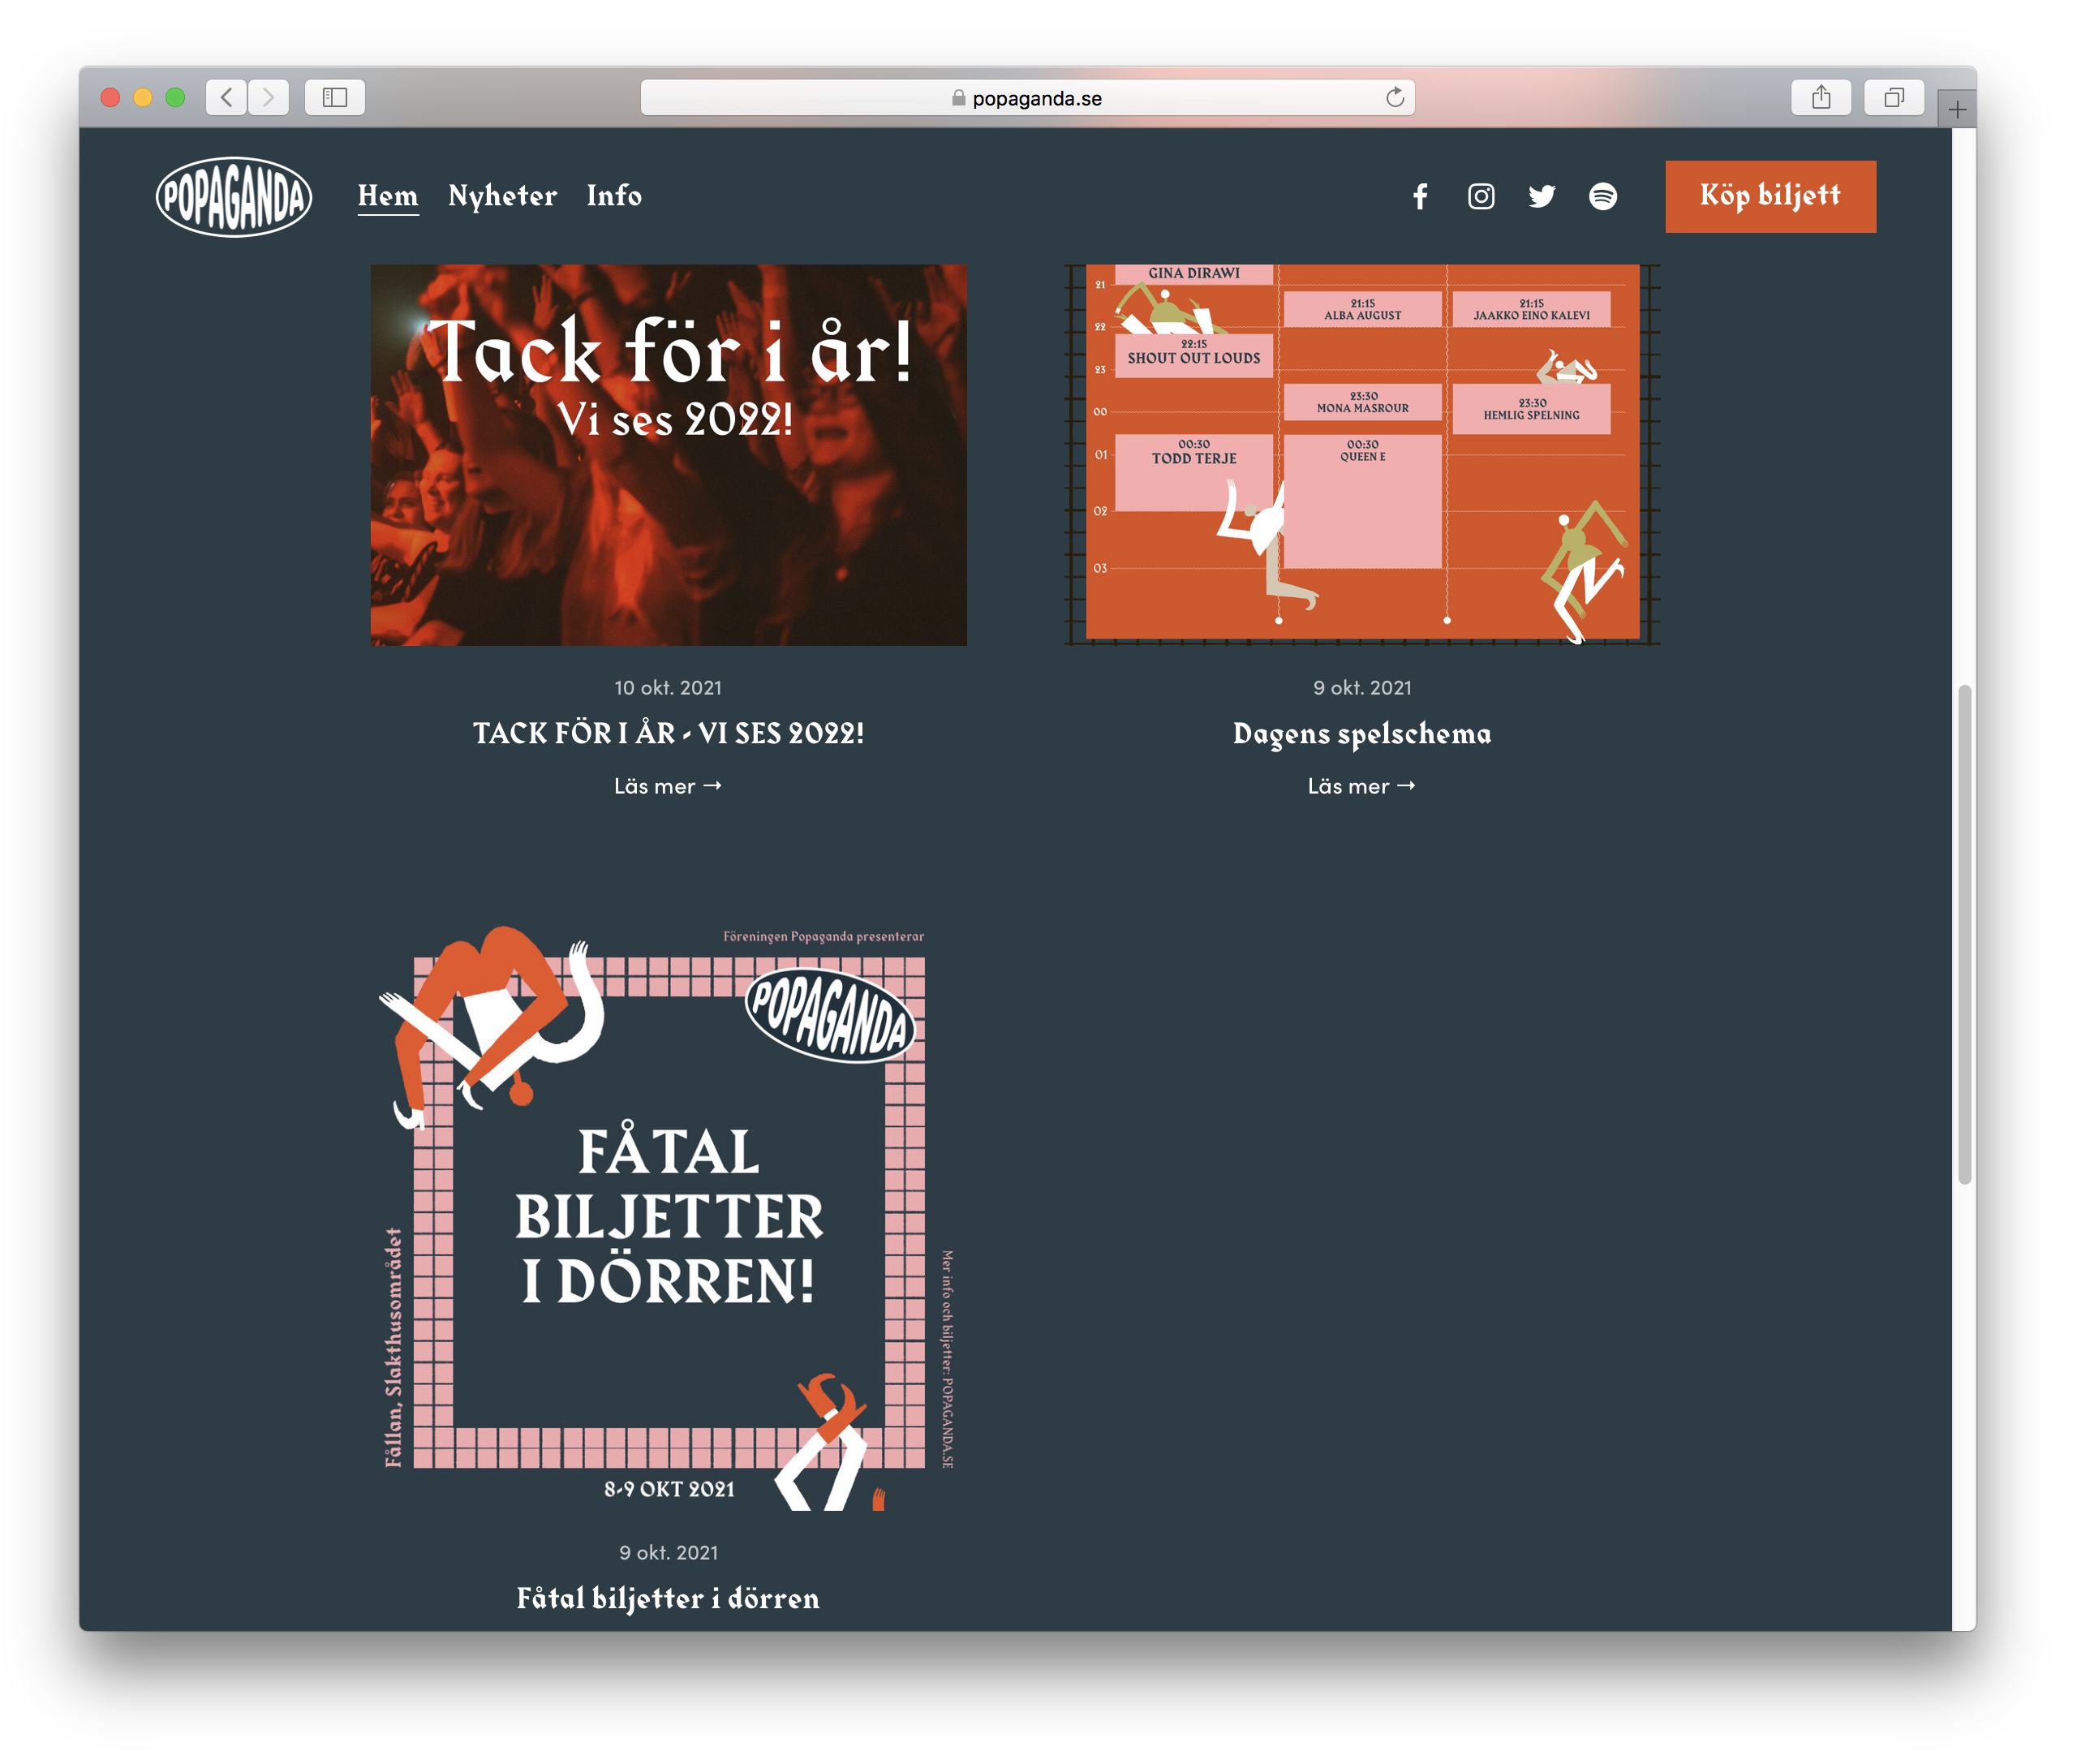2090x1764 pixels.
Task: Reload the page with the refresh icon
Action: (x=1395, y=98)
